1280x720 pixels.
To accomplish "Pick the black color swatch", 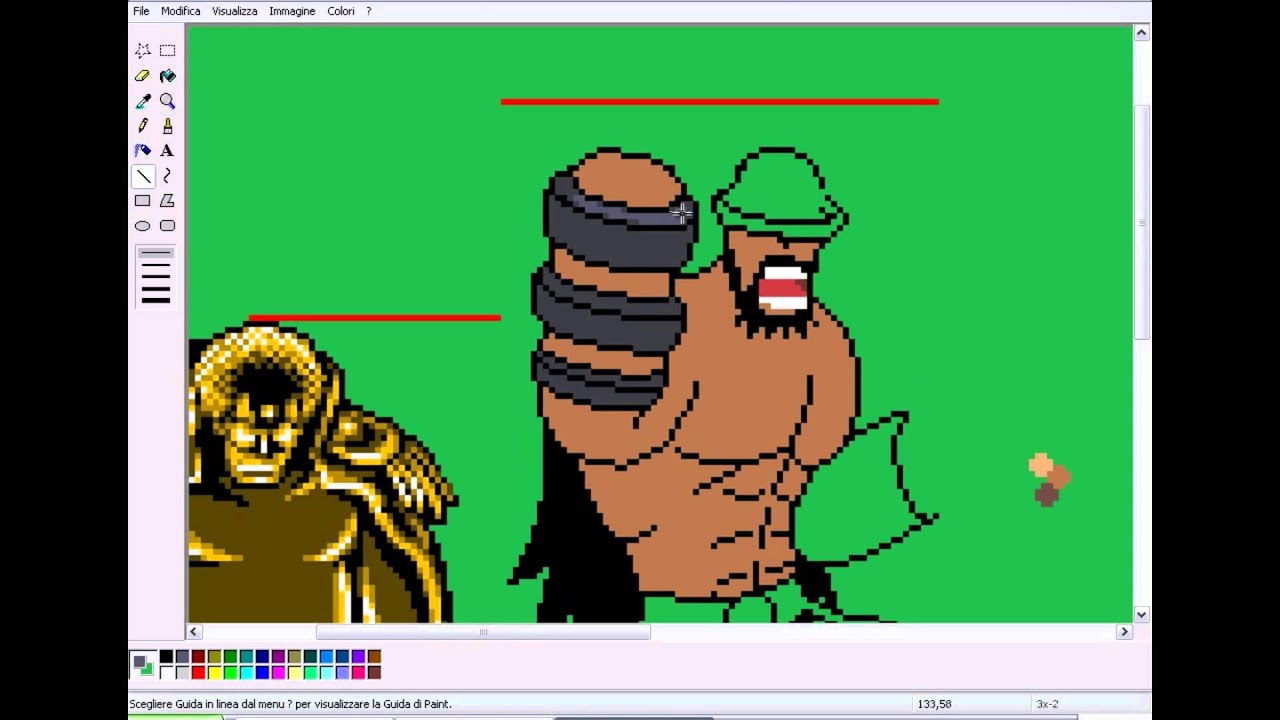I will tap(166, 656).
